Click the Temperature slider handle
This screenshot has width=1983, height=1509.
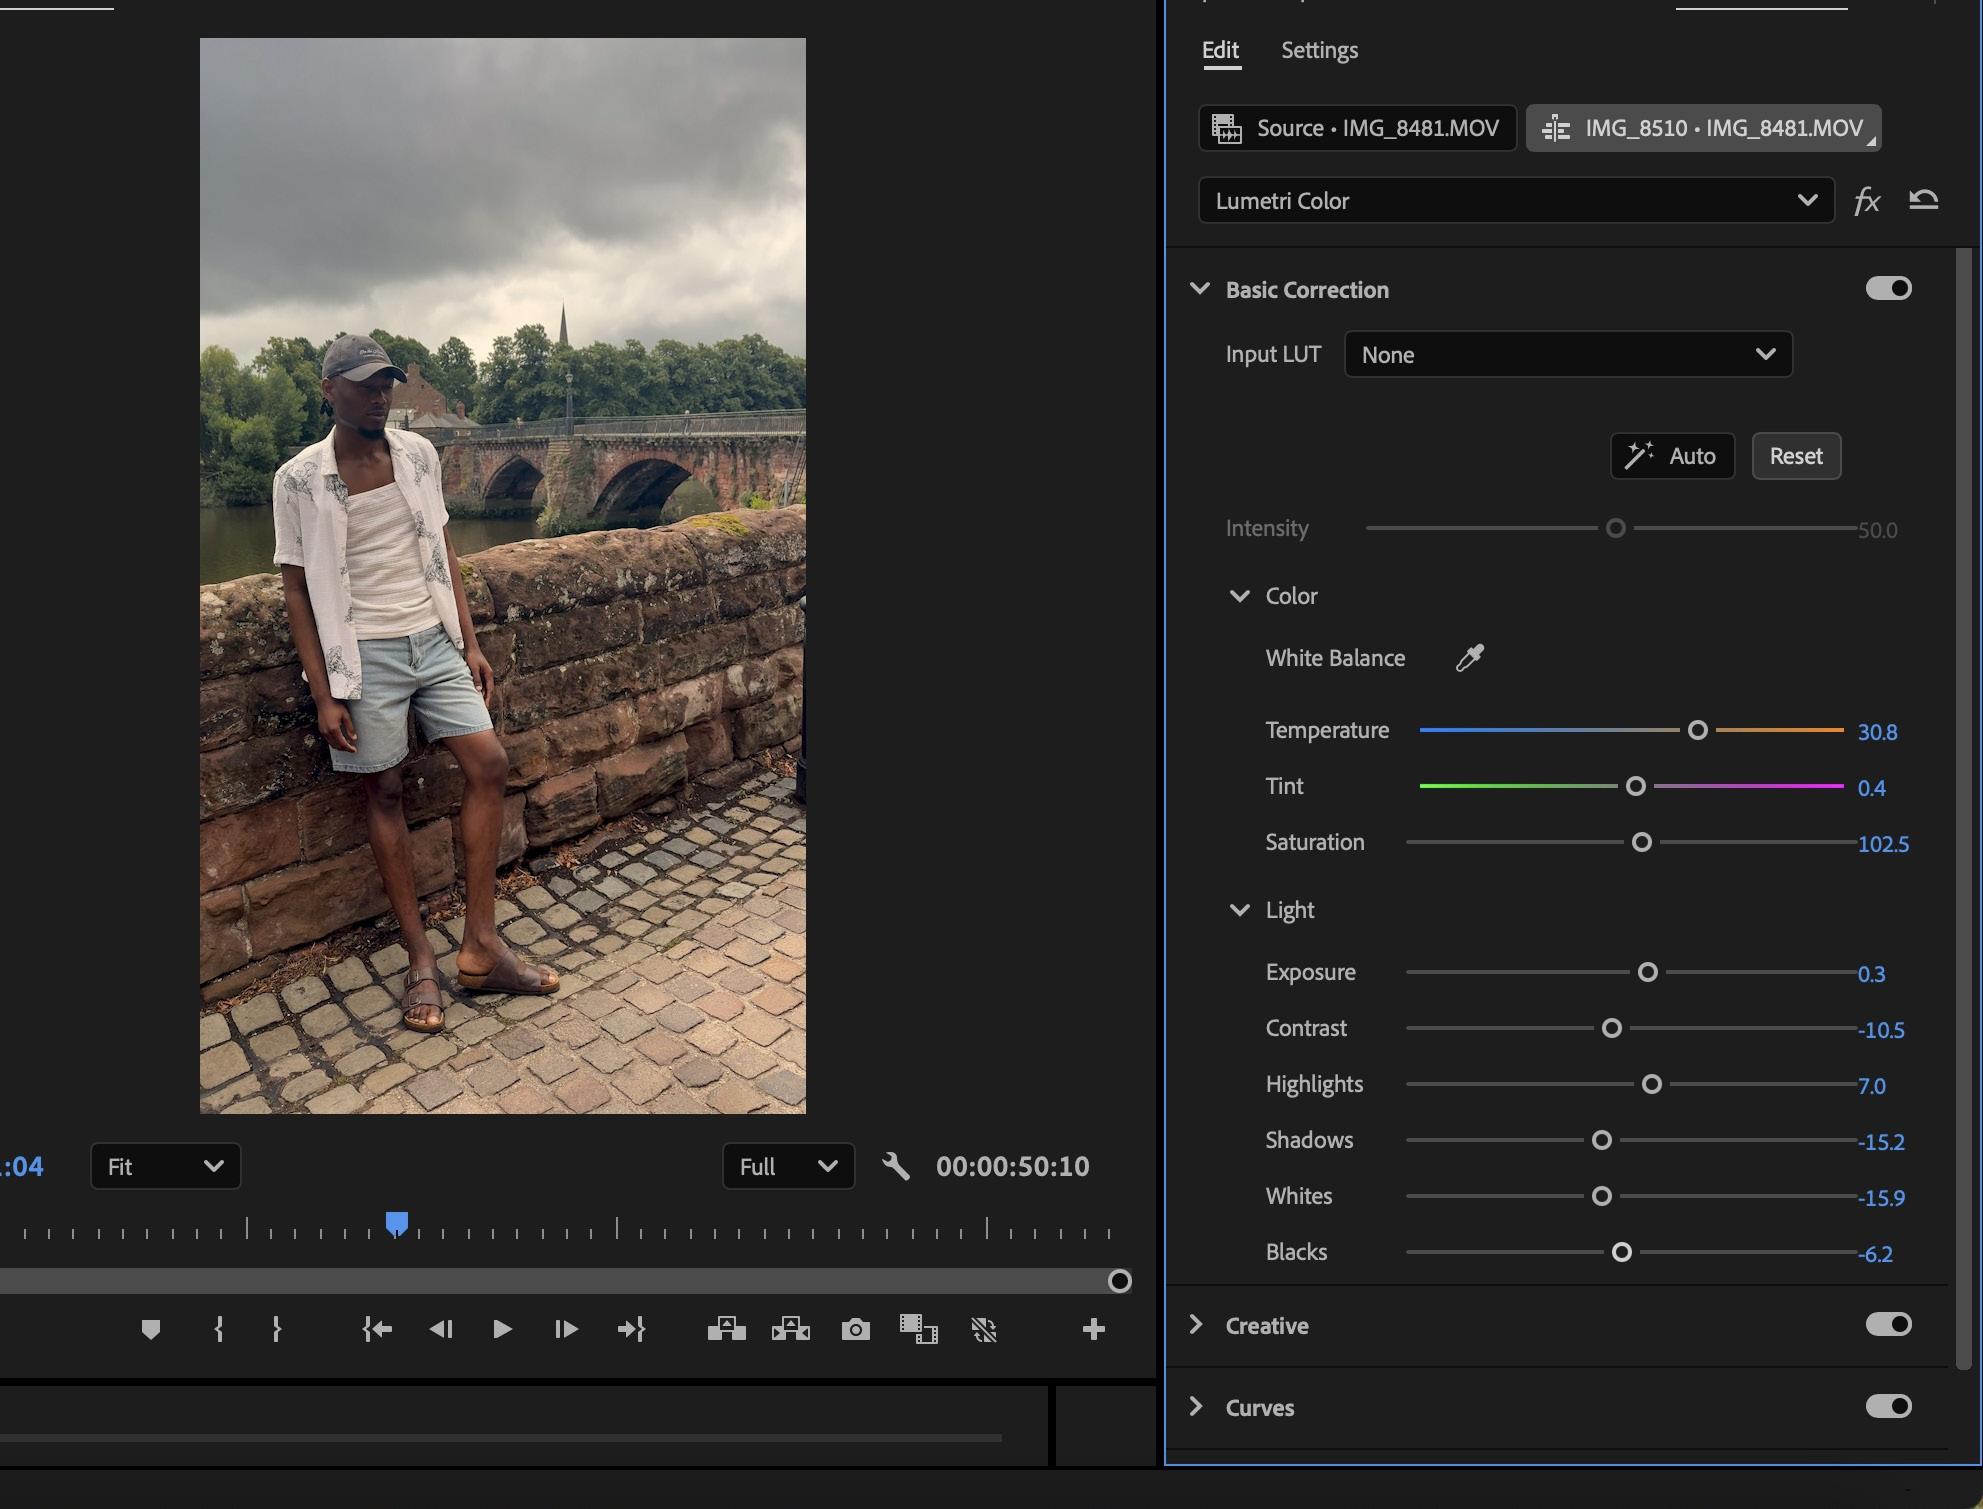pyautogui.click(x=1697, y=730)
